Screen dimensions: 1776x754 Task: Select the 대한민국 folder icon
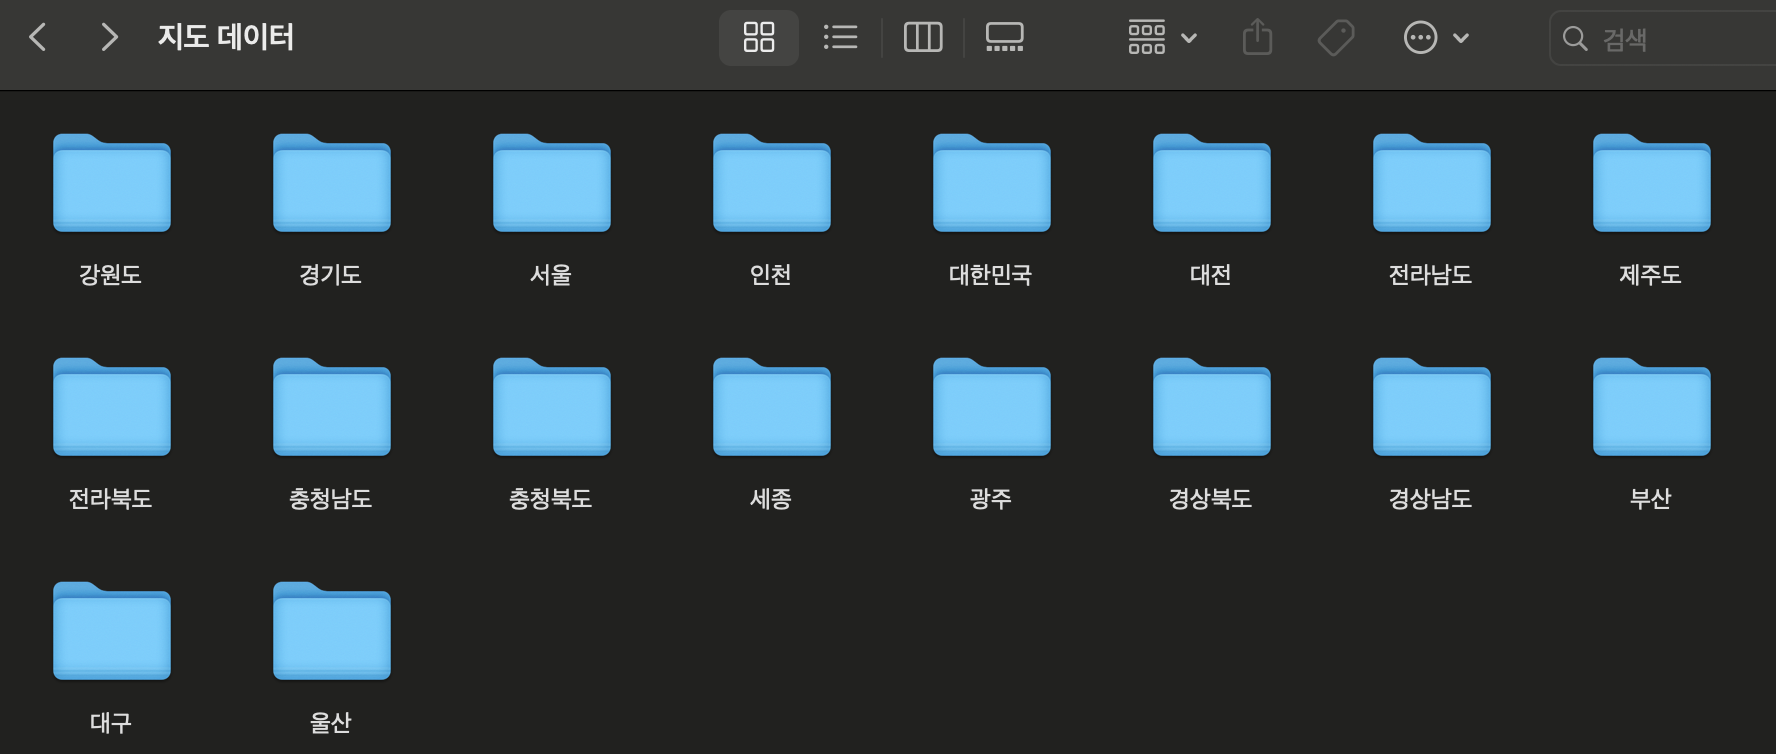(992, 183)
